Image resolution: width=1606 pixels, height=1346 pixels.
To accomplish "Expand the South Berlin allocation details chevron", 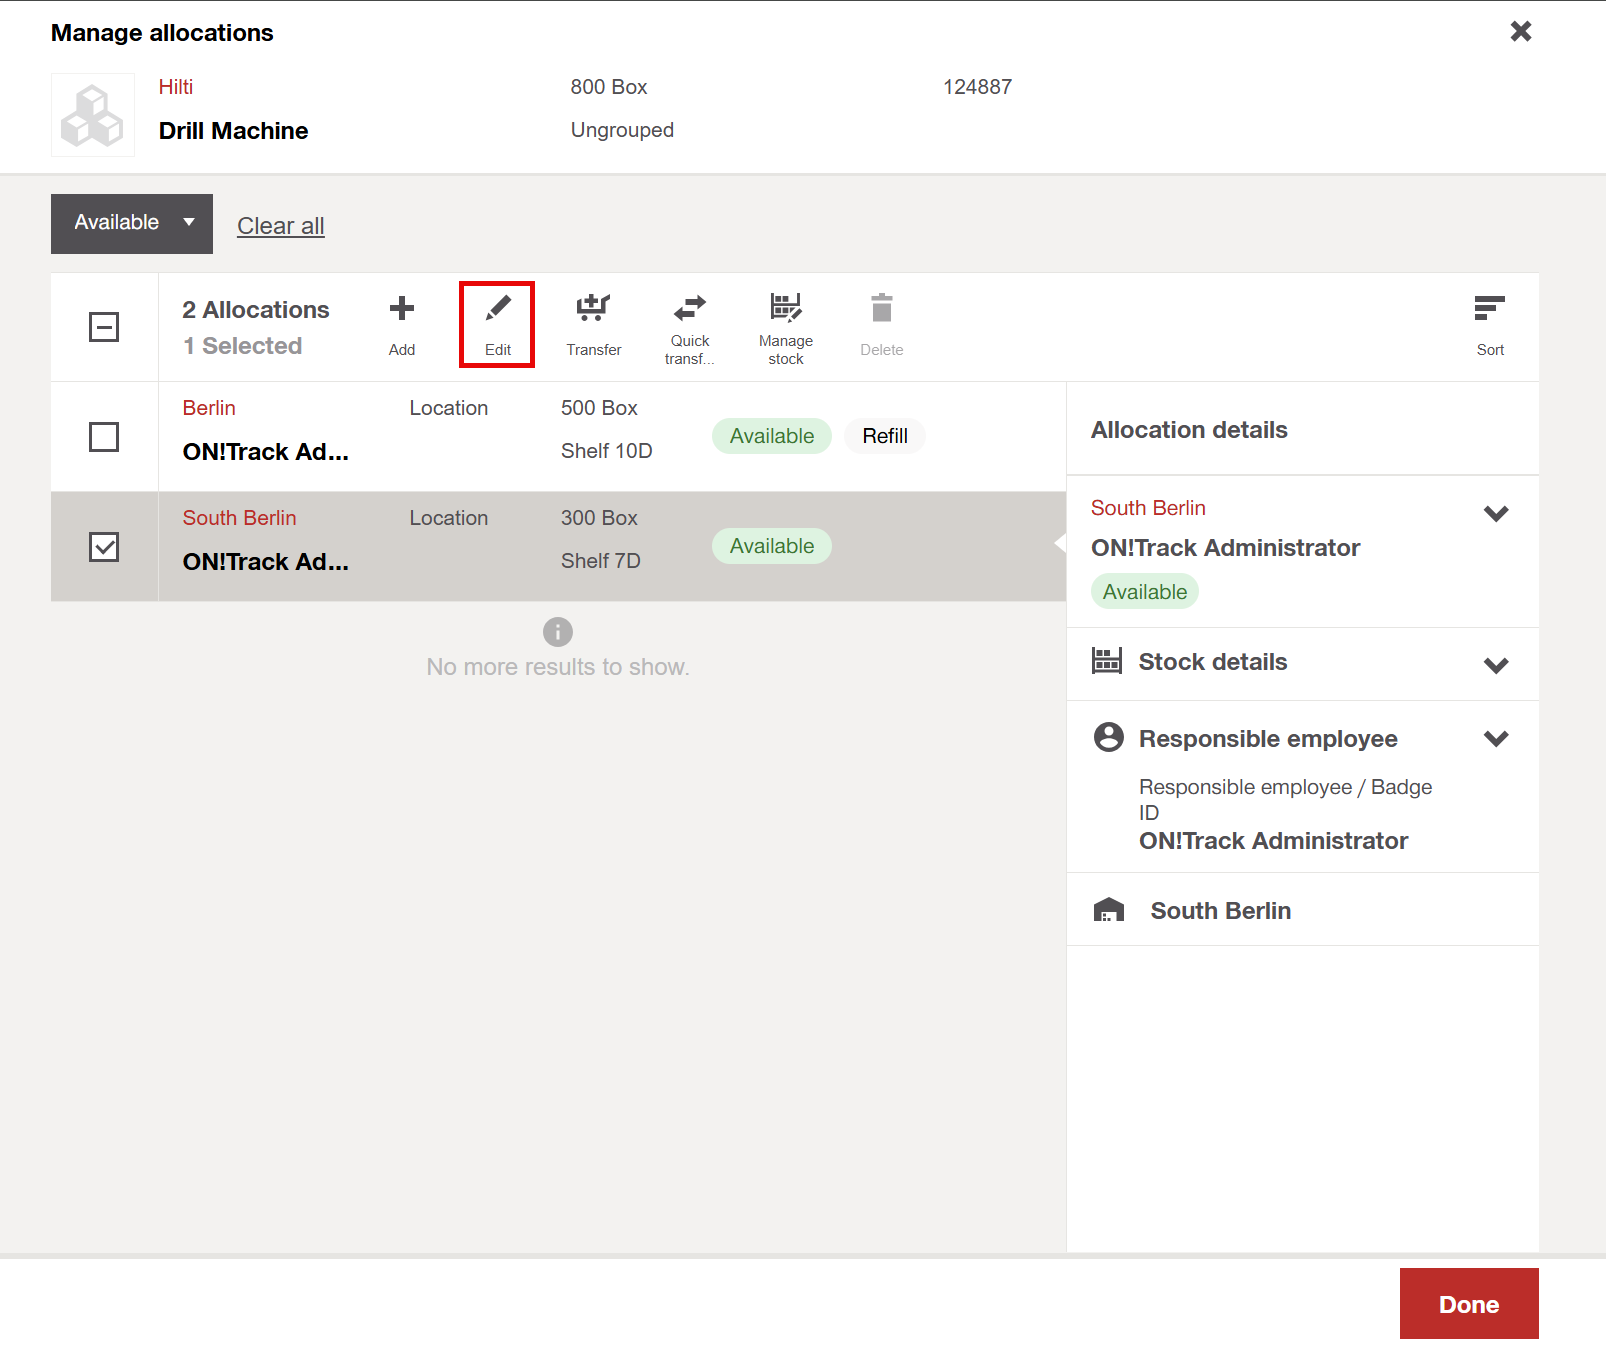I will point(1495,514).
